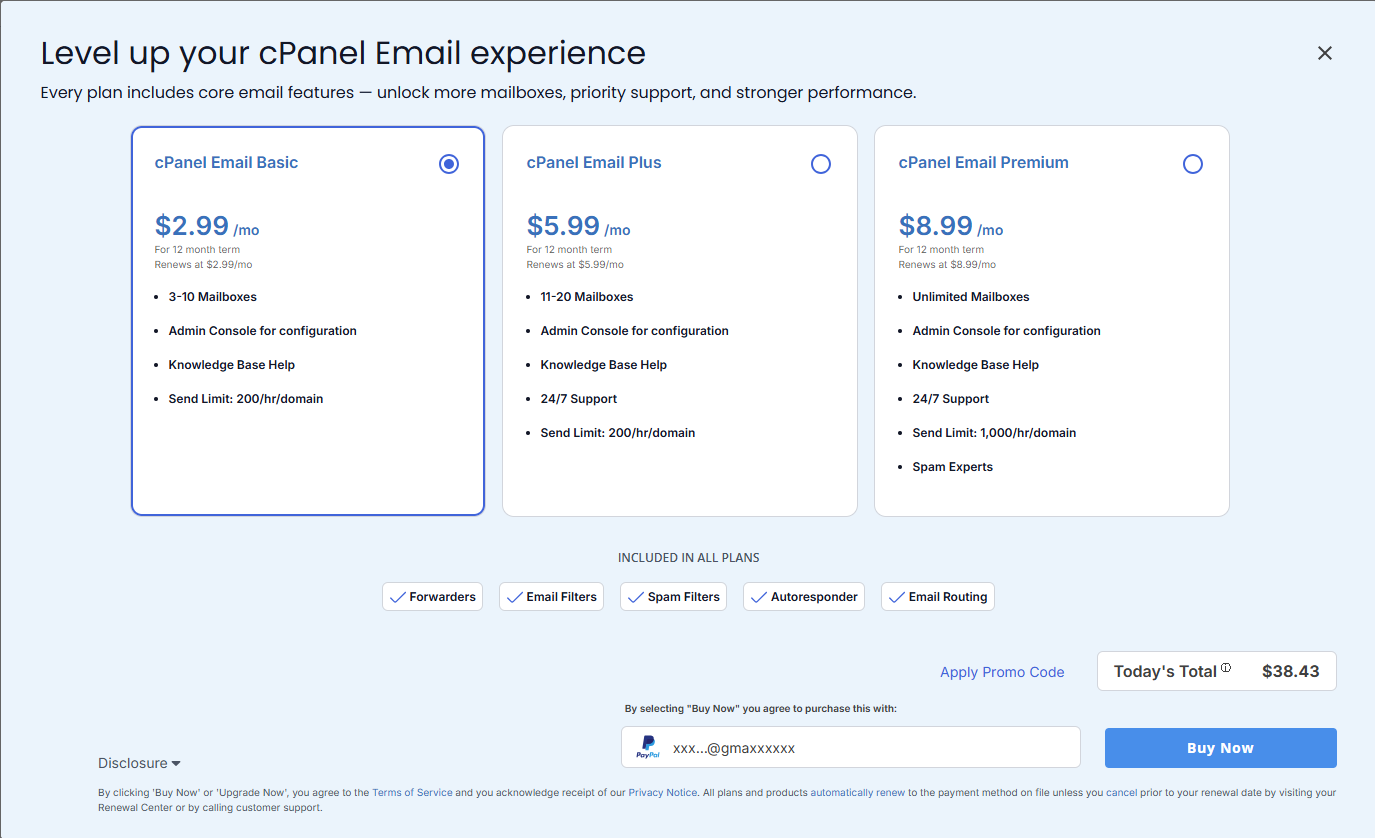
Task: Click the Buy Now button
Action: pyautogui.click(x=1220, y=748)
